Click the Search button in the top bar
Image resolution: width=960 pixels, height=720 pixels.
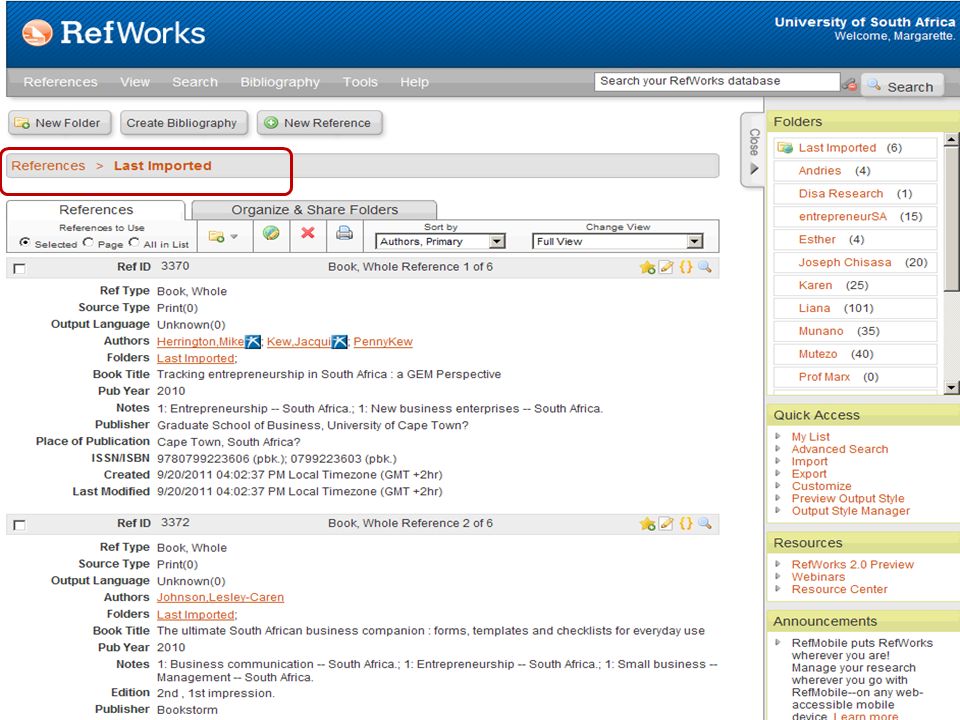(x=902, y=86)
